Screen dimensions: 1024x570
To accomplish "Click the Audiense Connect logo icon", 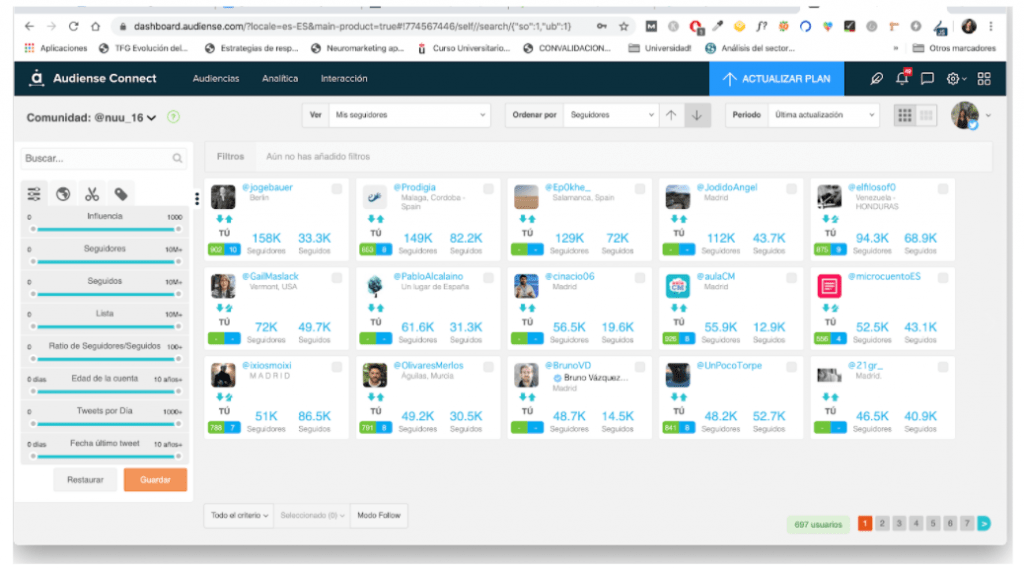I will (37, 78).
